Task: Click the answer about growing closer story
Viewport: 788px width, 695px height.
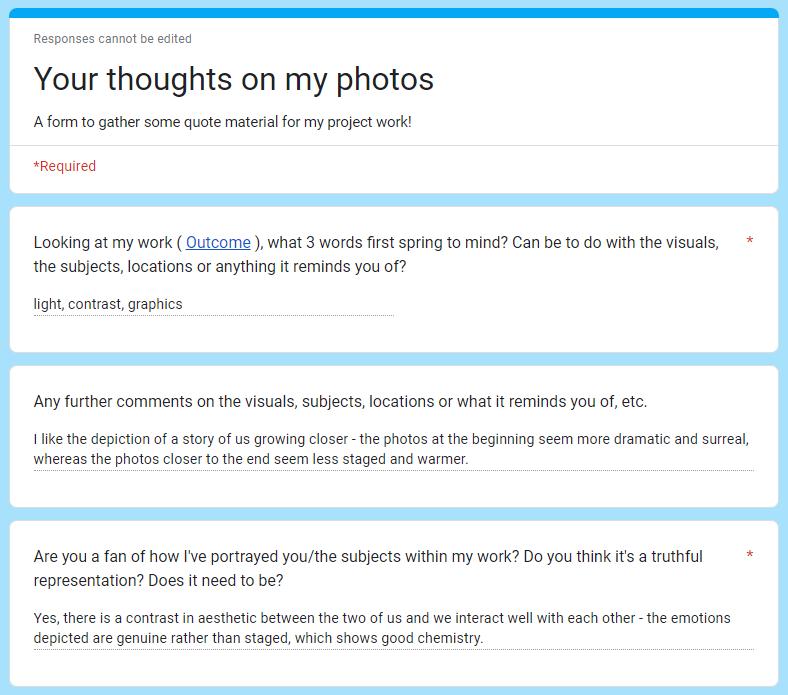Action: point(393,449)
